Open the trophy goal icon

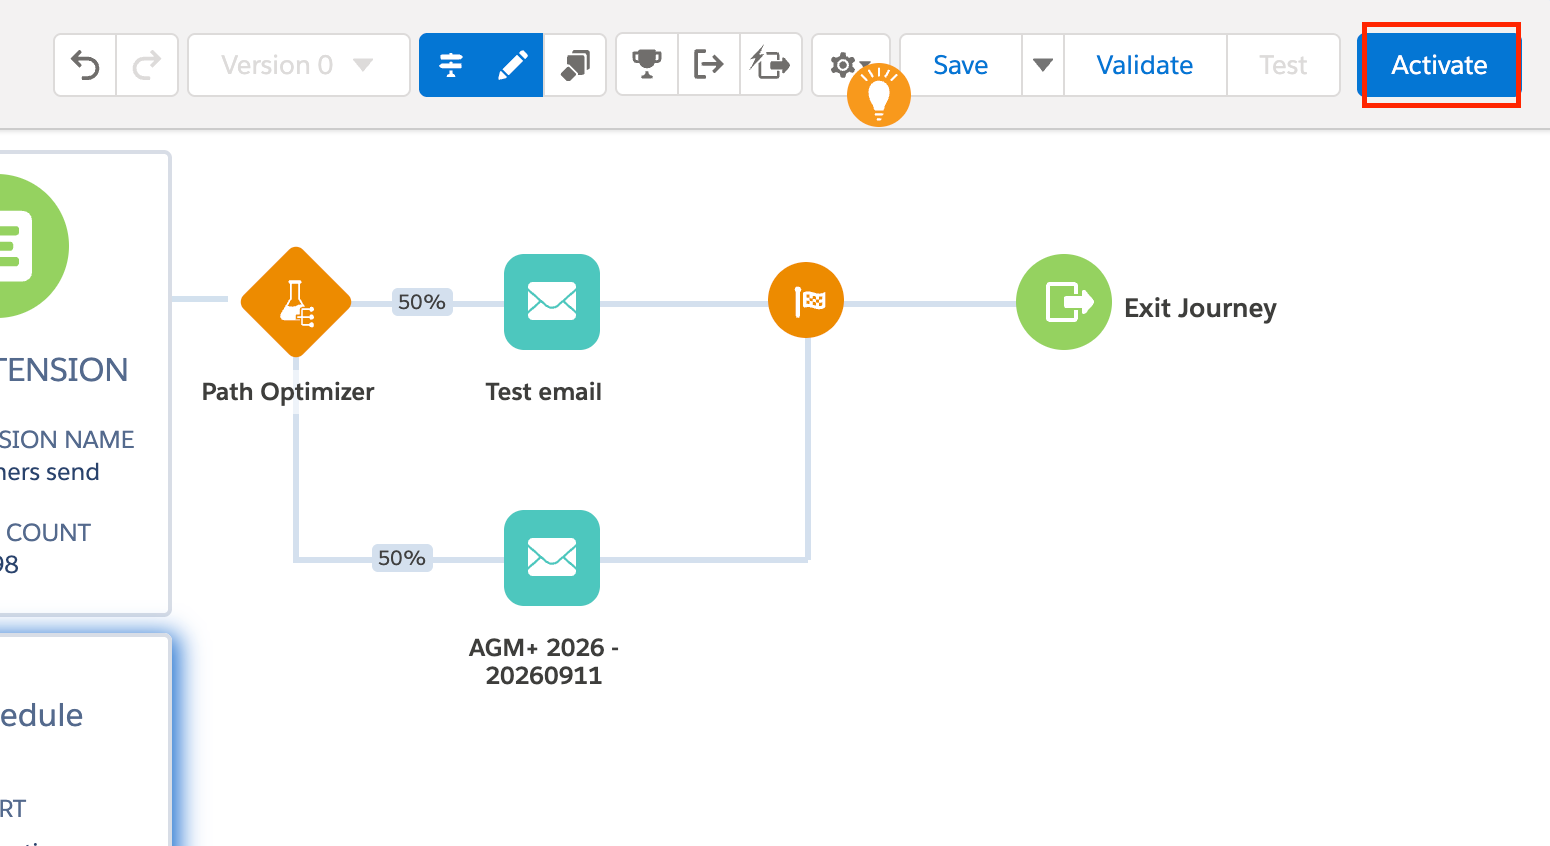click(x=647, y=65)
